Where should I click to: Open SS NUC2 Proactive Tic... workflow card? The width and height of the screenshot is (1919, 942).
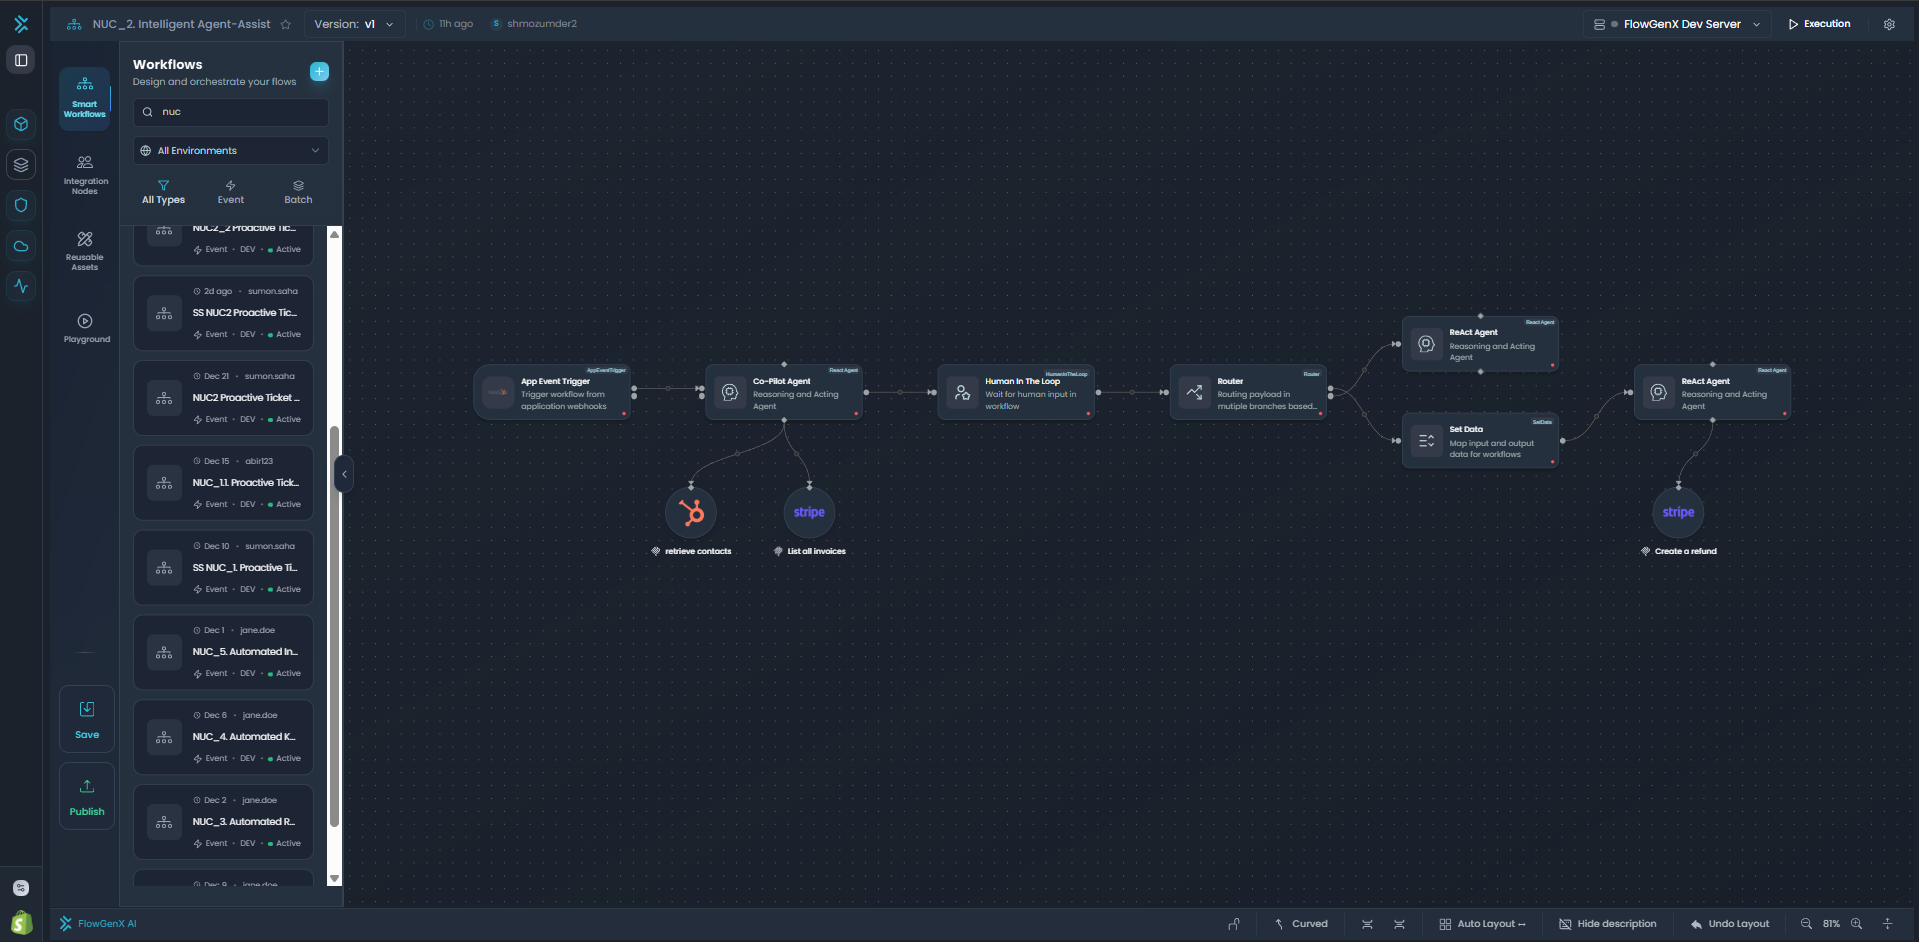(x=223, y=313)
